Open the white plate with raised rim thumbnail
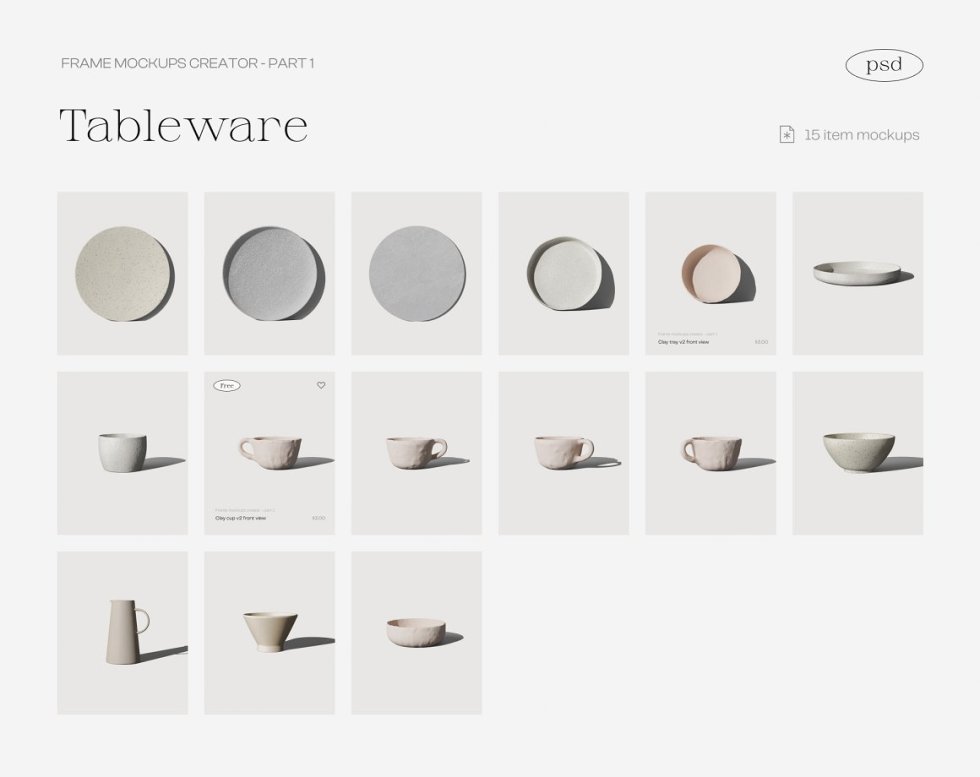 [564, 273]
